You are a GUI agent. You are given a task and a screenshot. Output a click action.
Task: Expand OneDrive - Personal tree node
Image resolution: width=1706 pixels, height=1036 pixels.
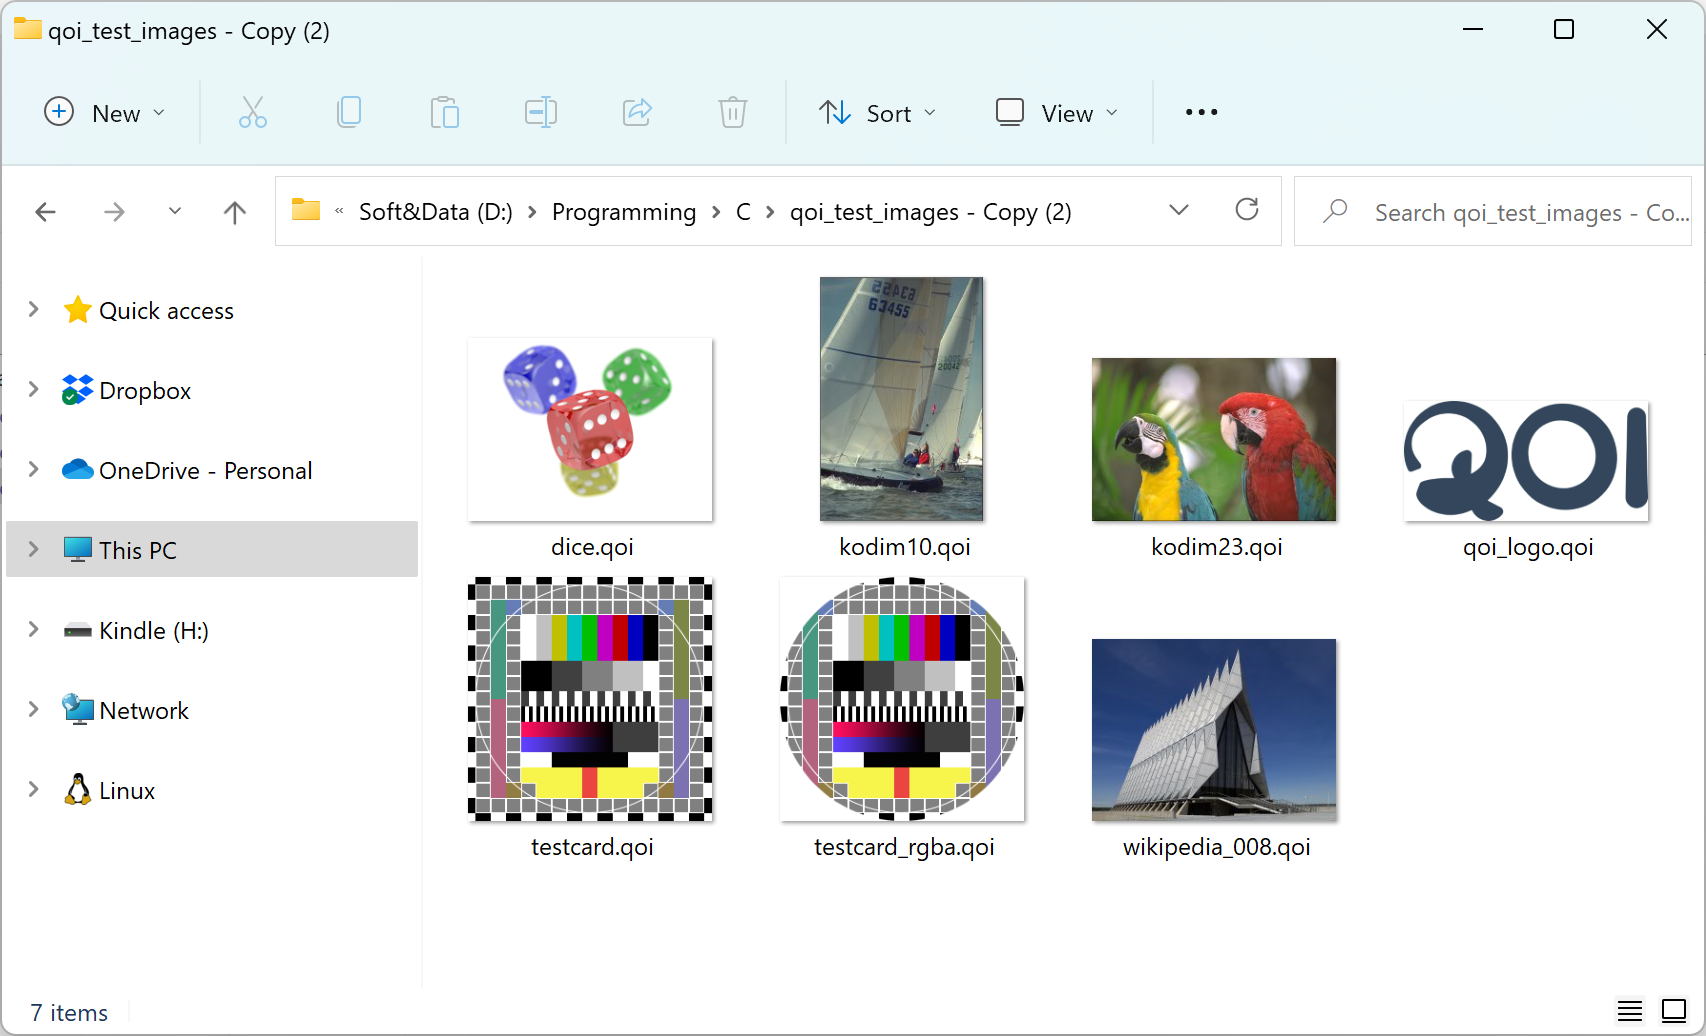[x=33, y=469]
